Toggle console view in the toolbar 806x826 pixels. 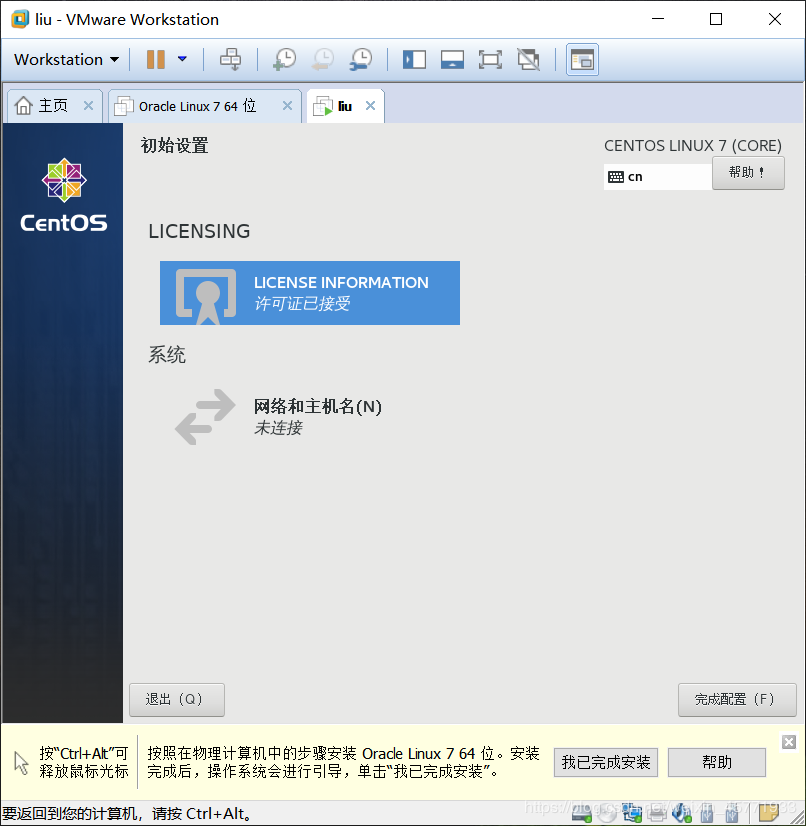point(581,59)
